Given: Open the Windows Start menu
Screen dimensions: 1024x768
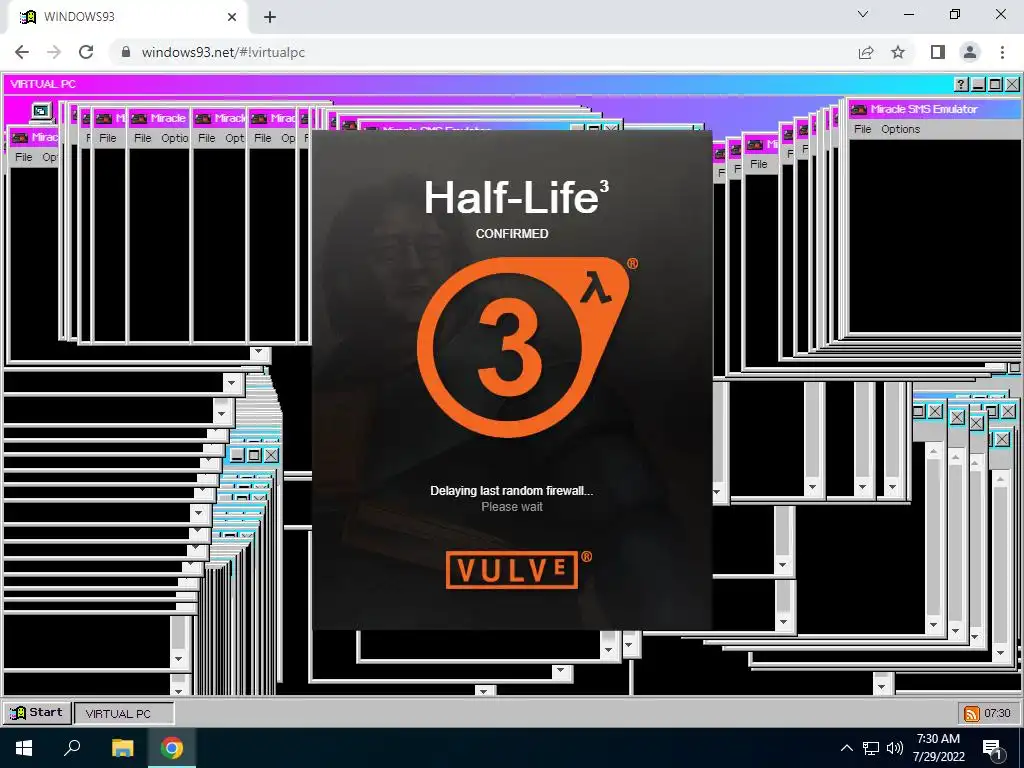Looking at the screenshot, I should coord(24,748).
